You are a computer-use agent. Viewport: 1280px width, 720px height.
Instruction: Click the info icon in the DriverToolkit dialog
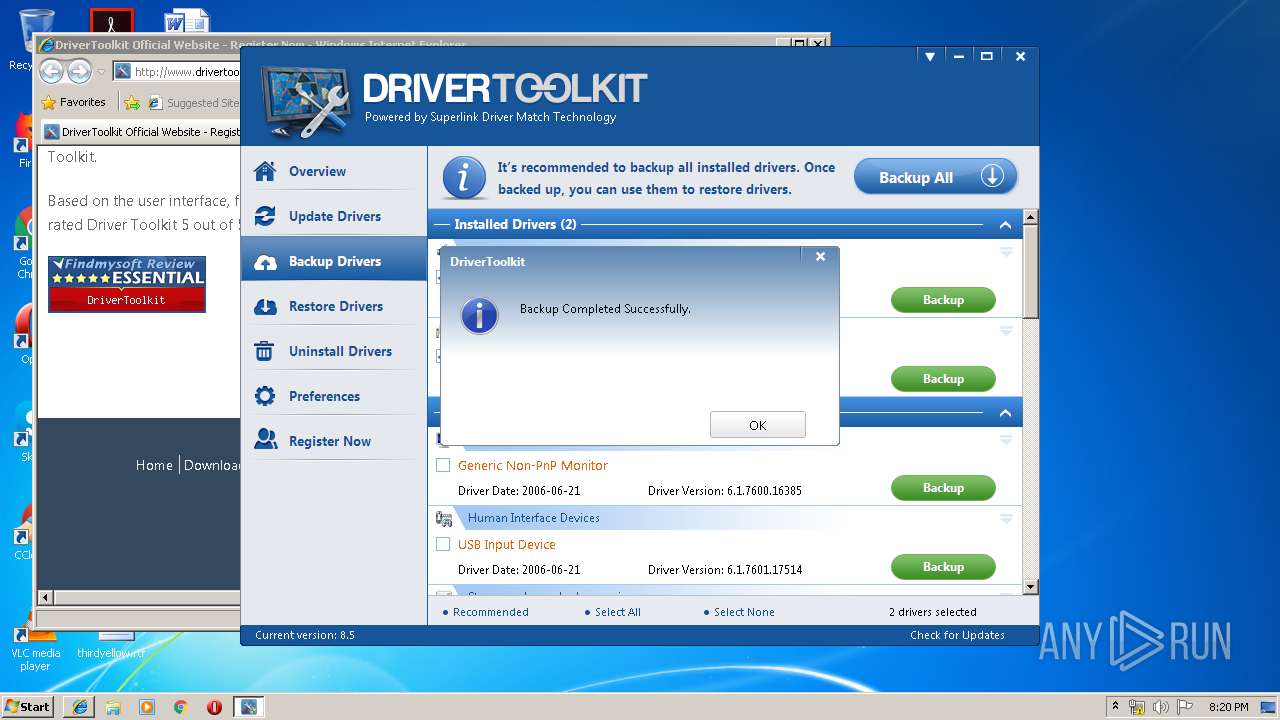click(479, 315)
